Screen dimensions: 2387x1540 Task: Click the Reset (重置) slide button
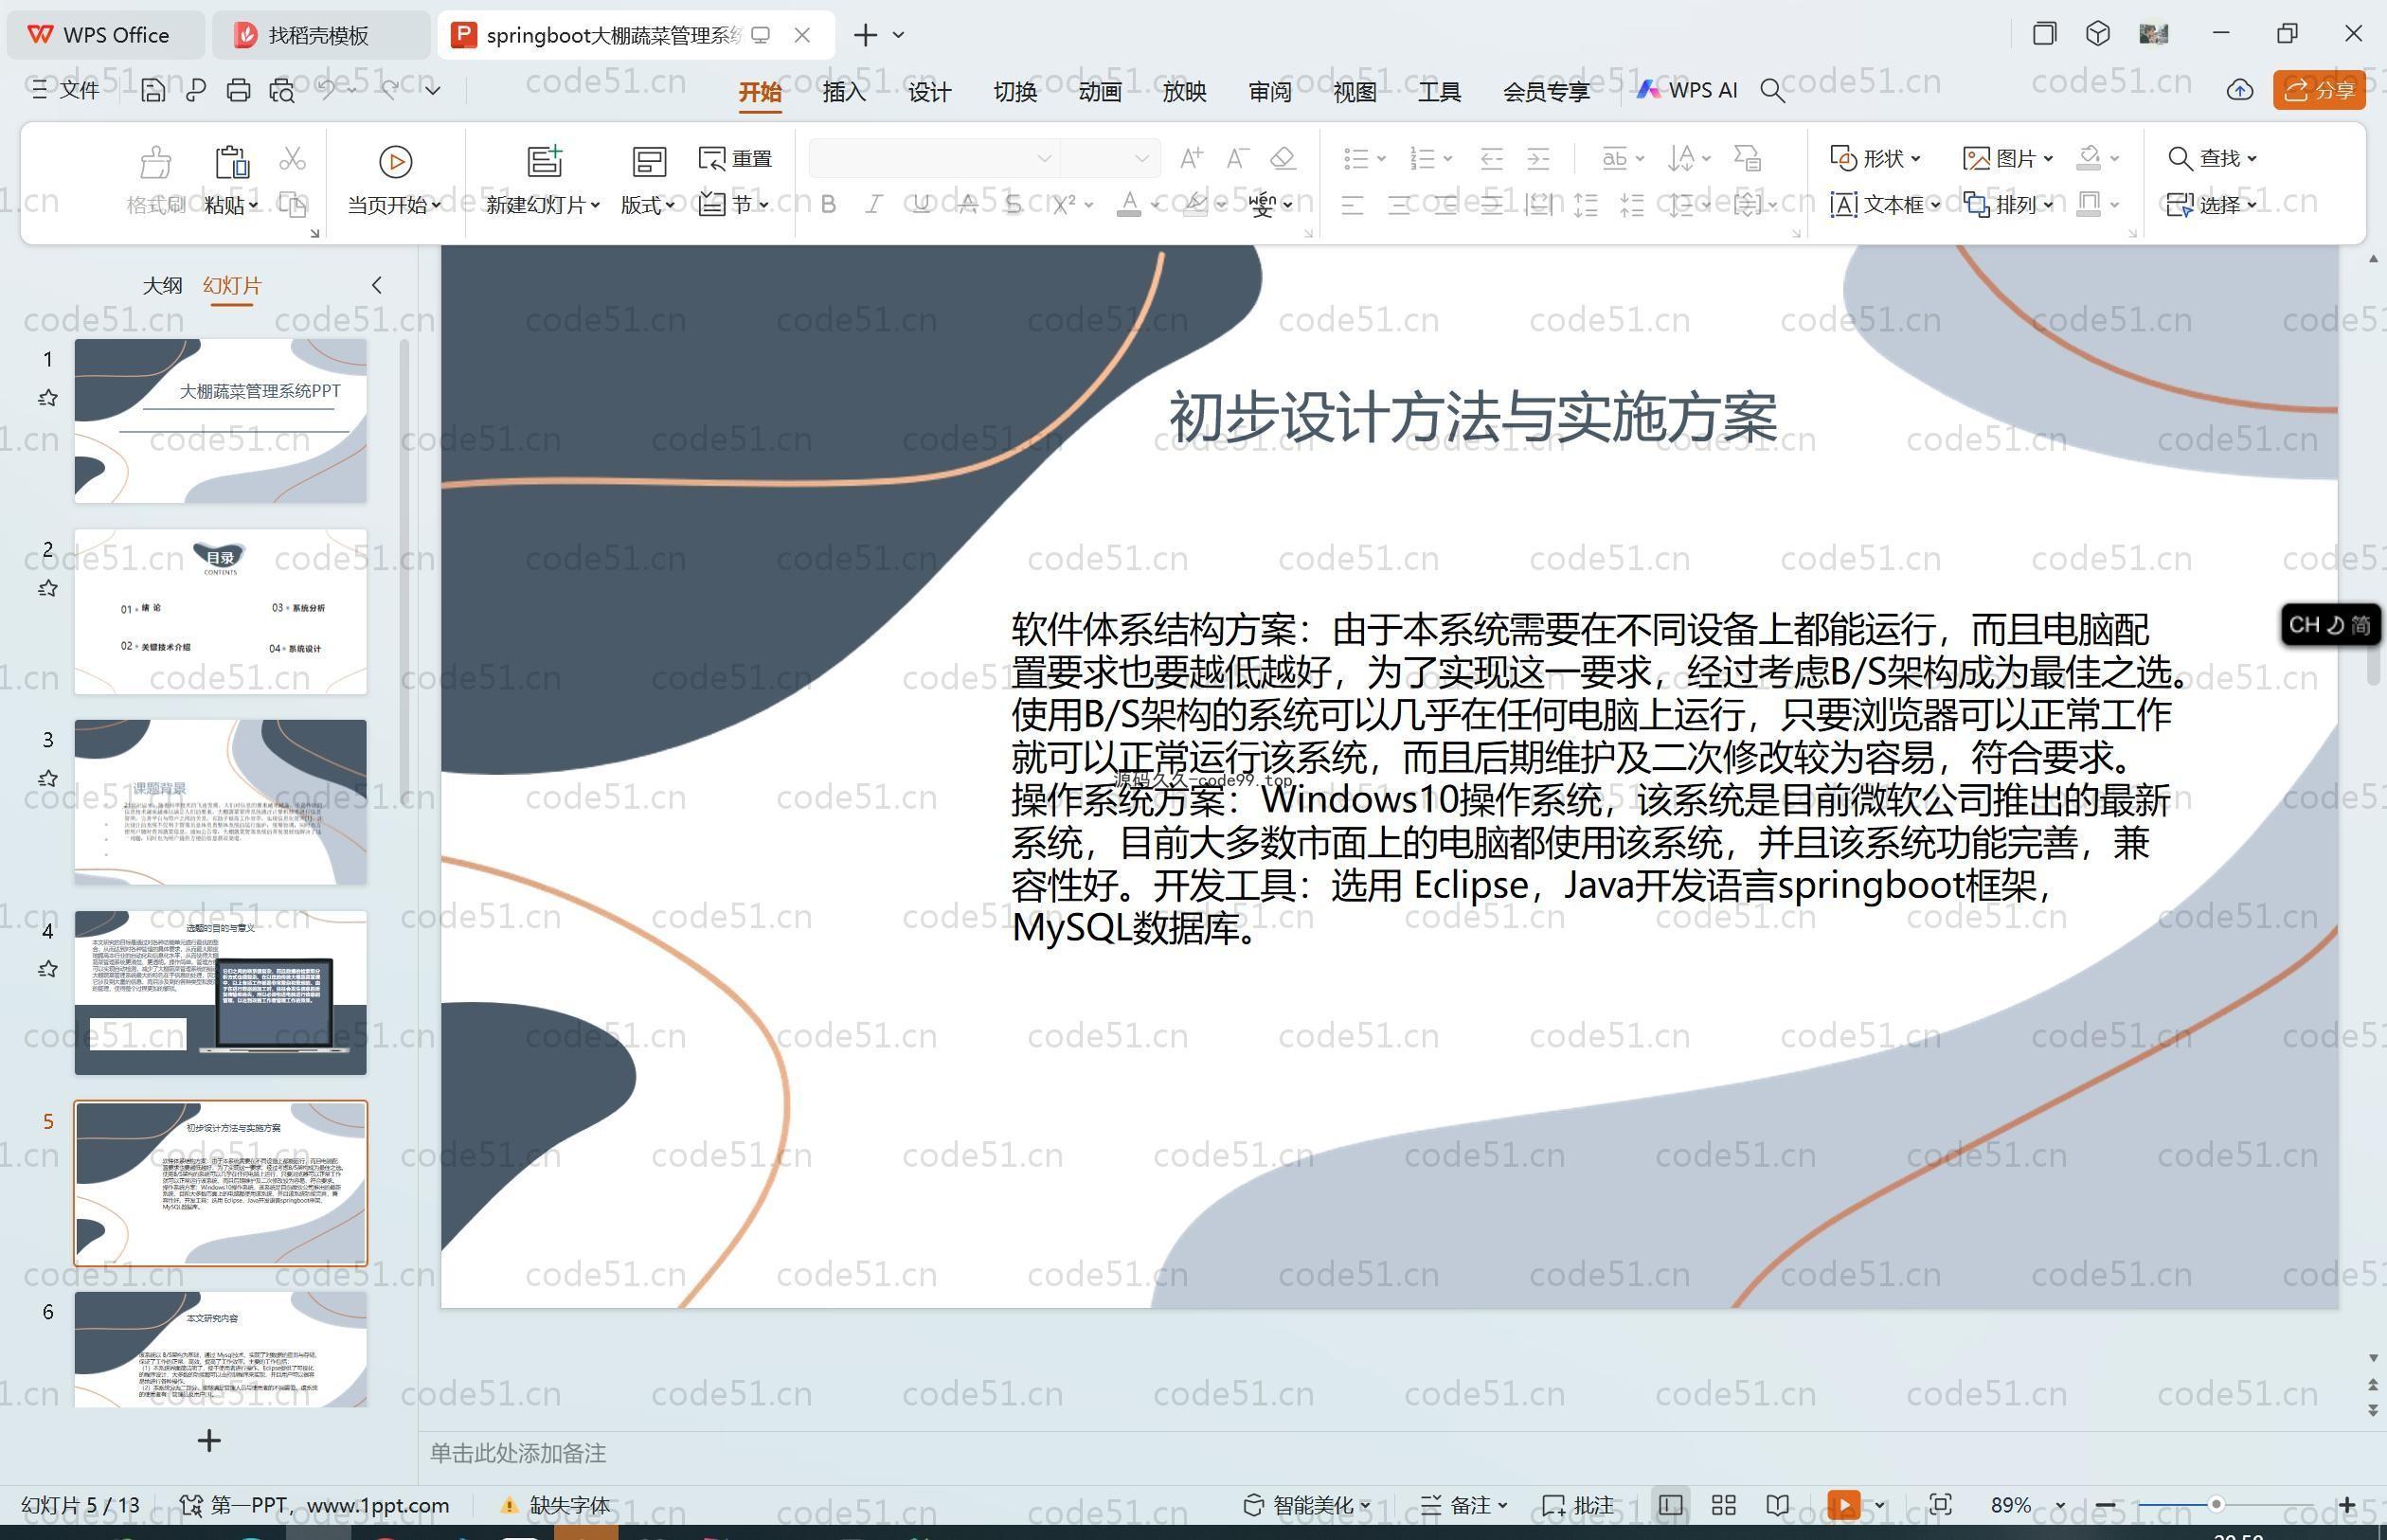(x=736, y=158)
